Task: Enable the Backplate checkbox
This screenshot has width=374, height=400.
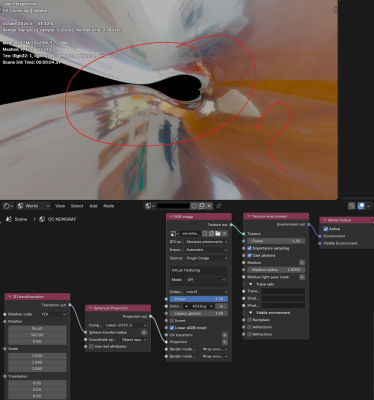Action: 249,320
